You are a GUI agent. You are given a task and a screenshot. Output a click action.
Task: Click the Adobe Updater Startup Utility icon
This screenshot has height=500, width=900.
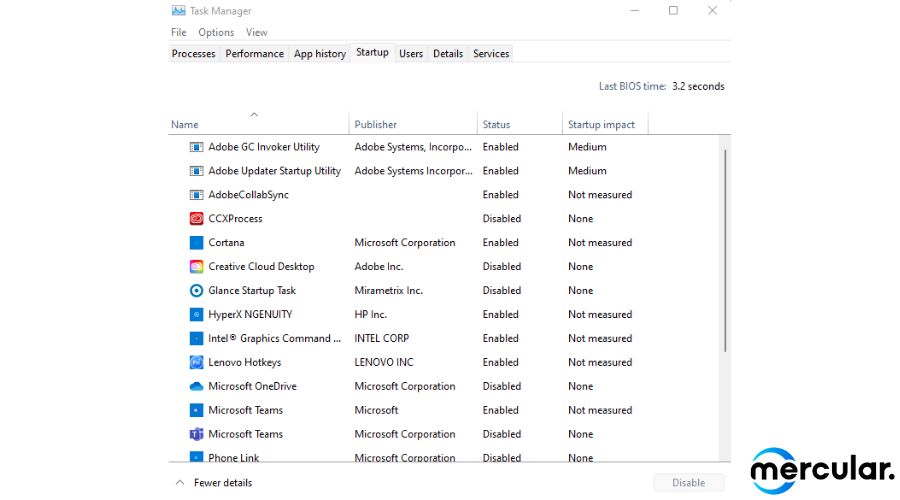click(196, 171)
